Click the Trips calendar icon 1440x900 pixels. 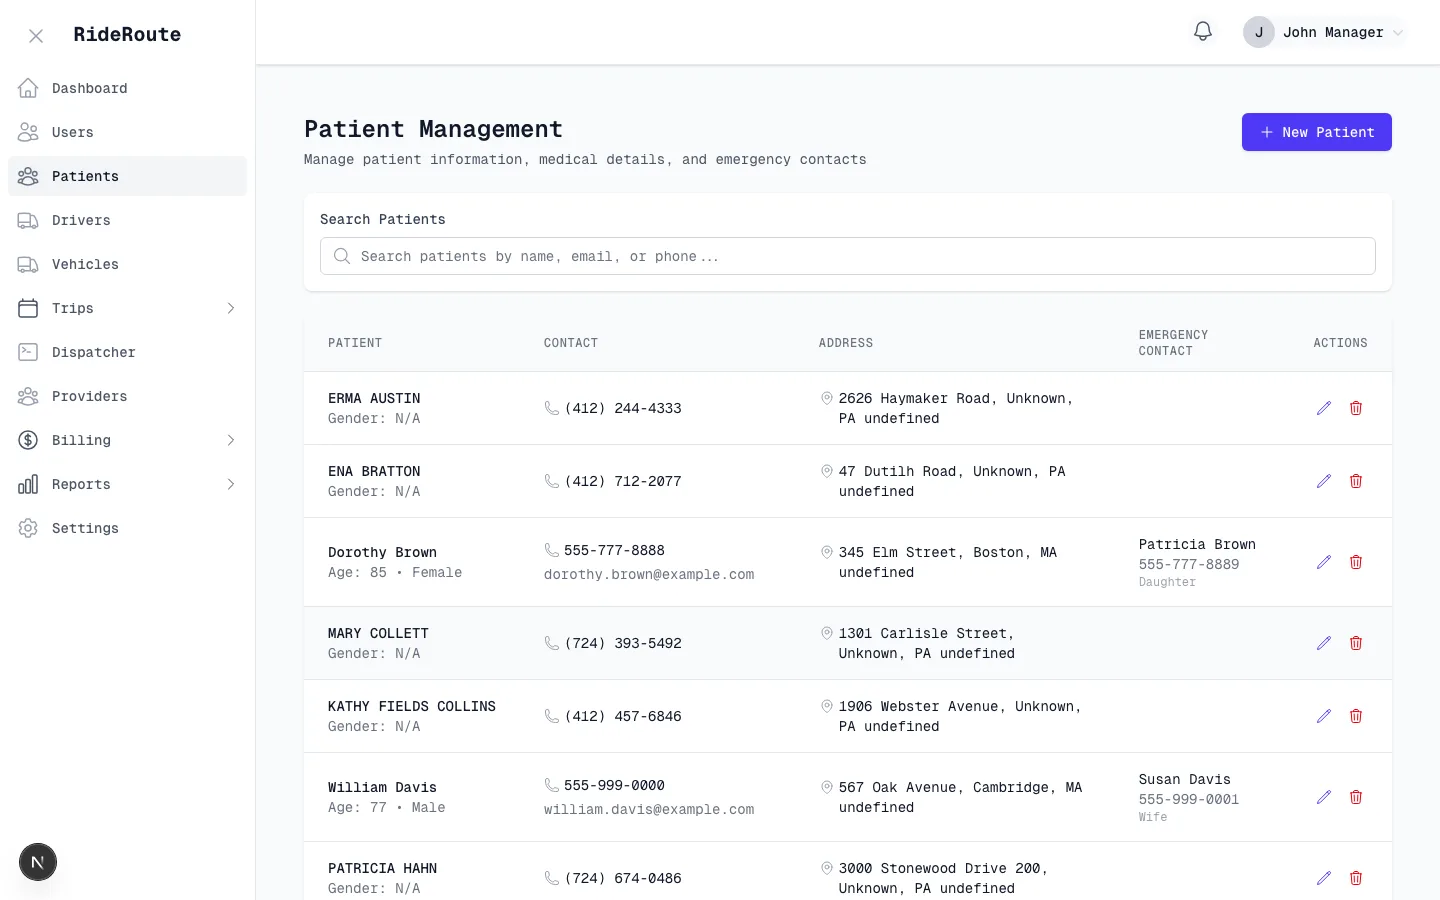(28, 308)
